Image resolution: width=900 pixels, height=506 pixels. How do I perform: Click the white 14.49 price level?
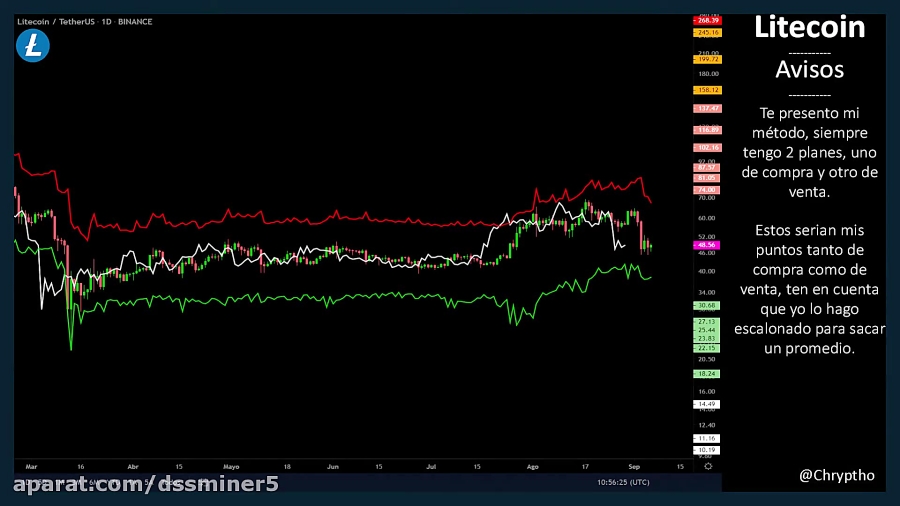(x=706, y=404)
